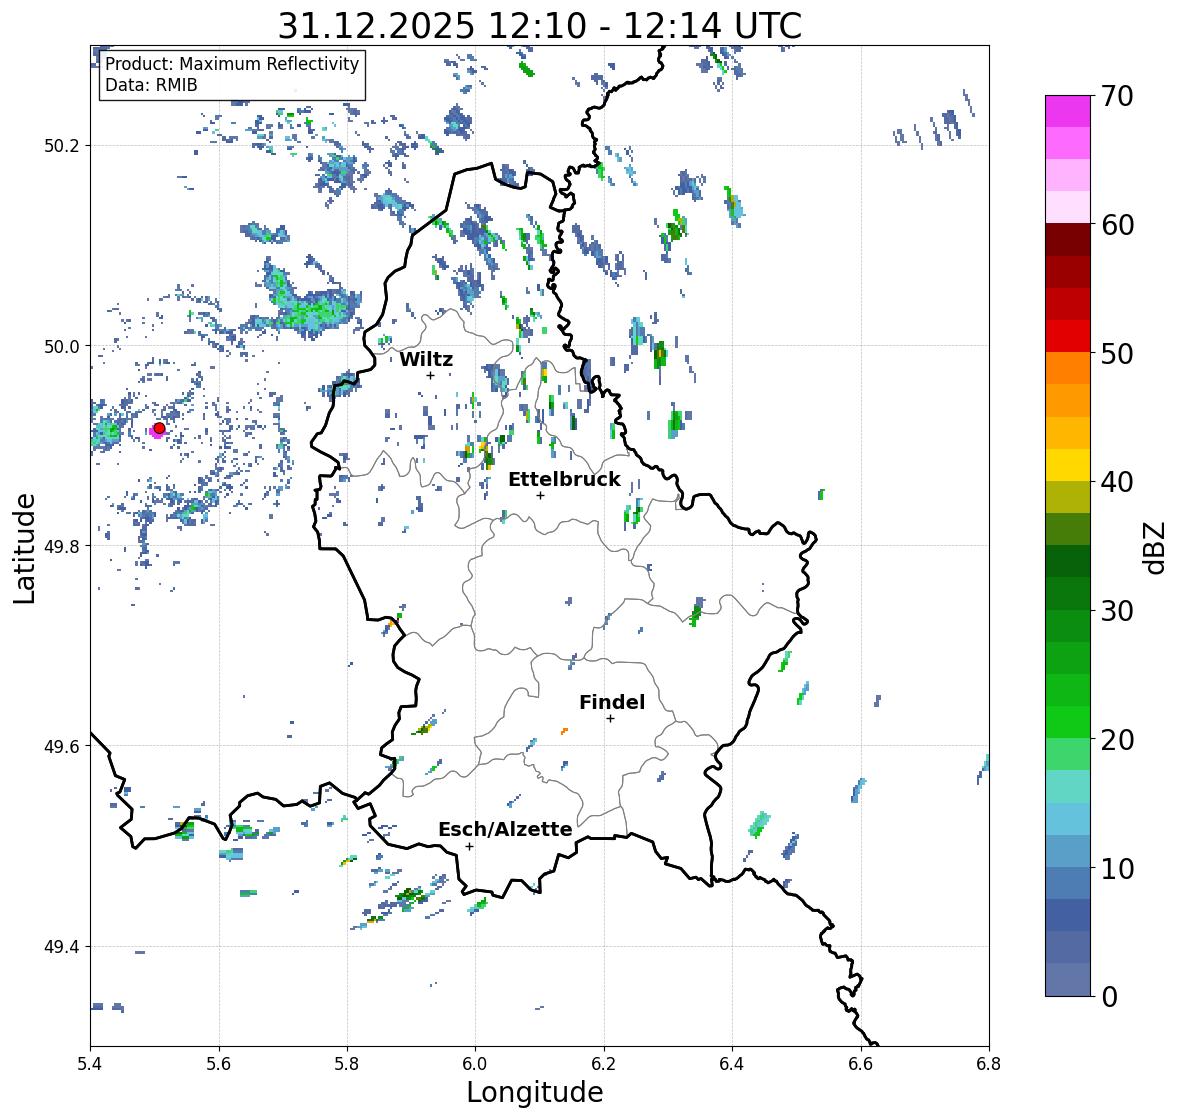This screenshot has width=1179, height=1117.
Task: Click the 40 tick on colorbar
Action: click(x=1116, y=482)
